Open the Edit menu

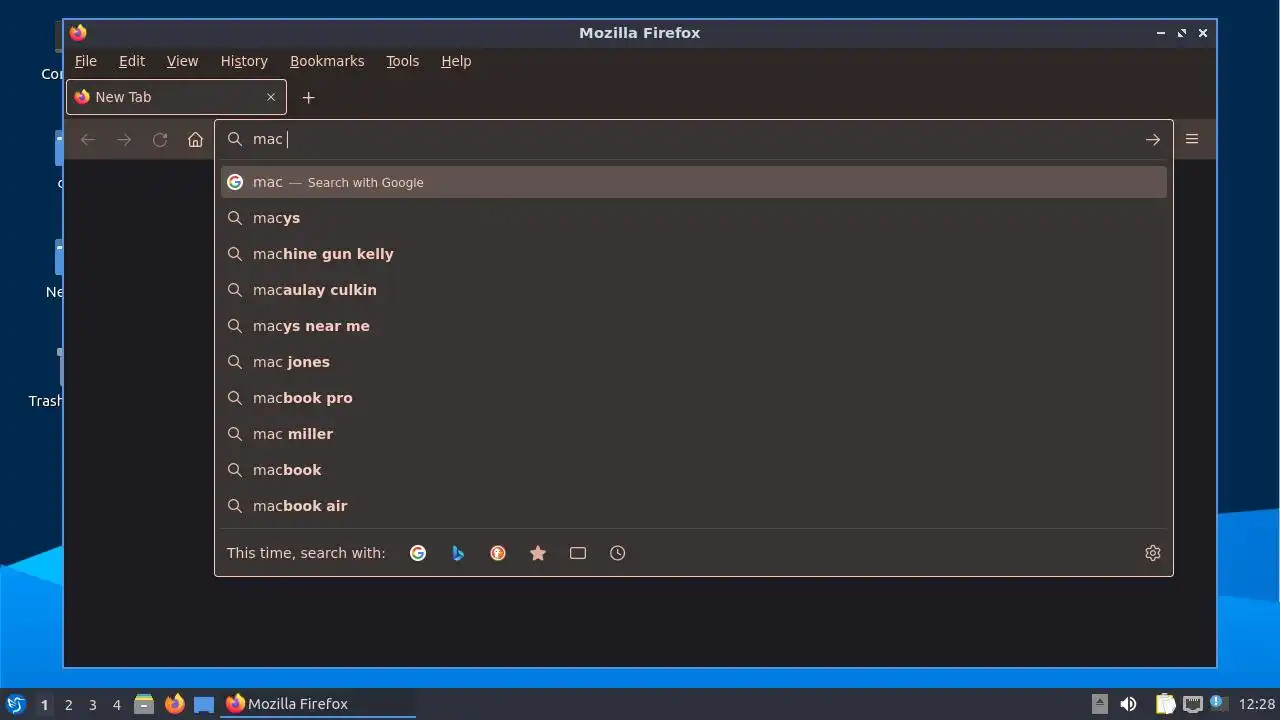(x=132, y=61)
